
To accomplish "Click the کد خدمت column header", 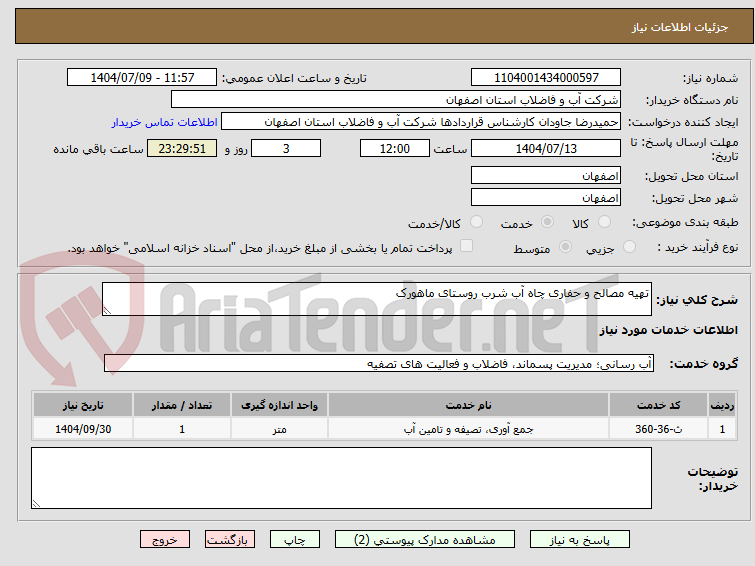I will 658,405.
